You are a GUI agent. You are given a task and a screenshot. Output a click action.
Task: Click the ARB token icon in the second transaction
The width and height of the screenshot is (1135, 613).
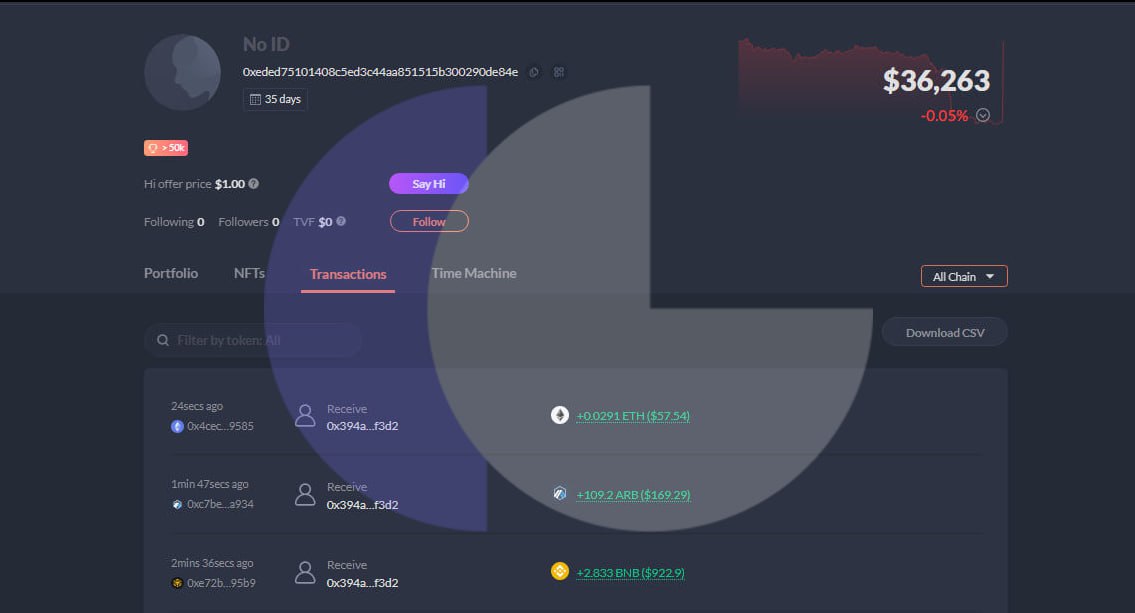click(x=560, y=494)
